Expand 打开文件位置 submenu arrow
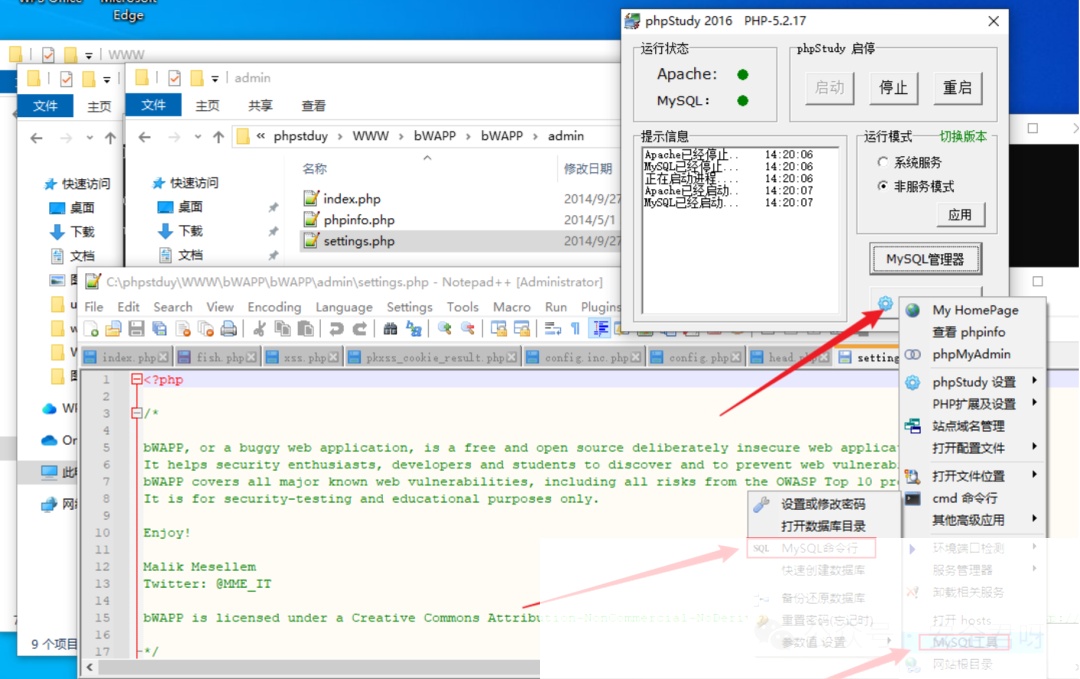 click(1035, 474)
